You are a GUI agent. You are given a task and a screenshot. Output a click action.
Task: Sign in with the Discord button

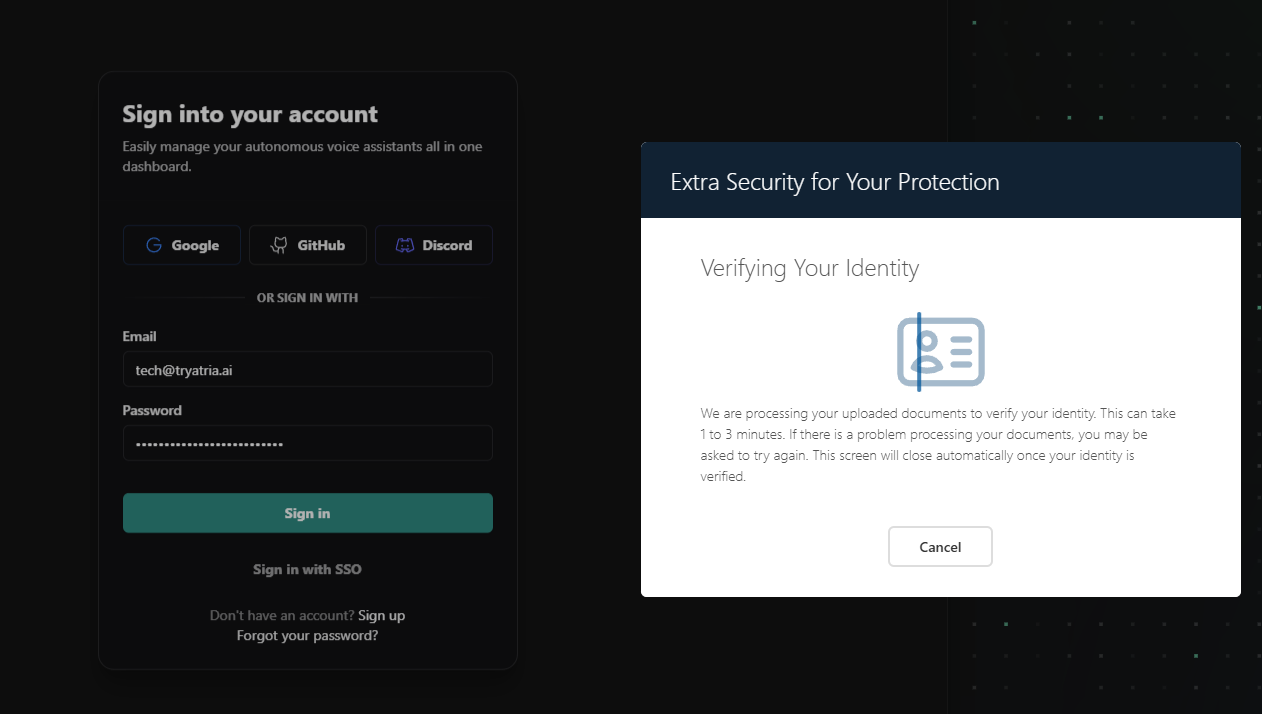tap(434, 245)
